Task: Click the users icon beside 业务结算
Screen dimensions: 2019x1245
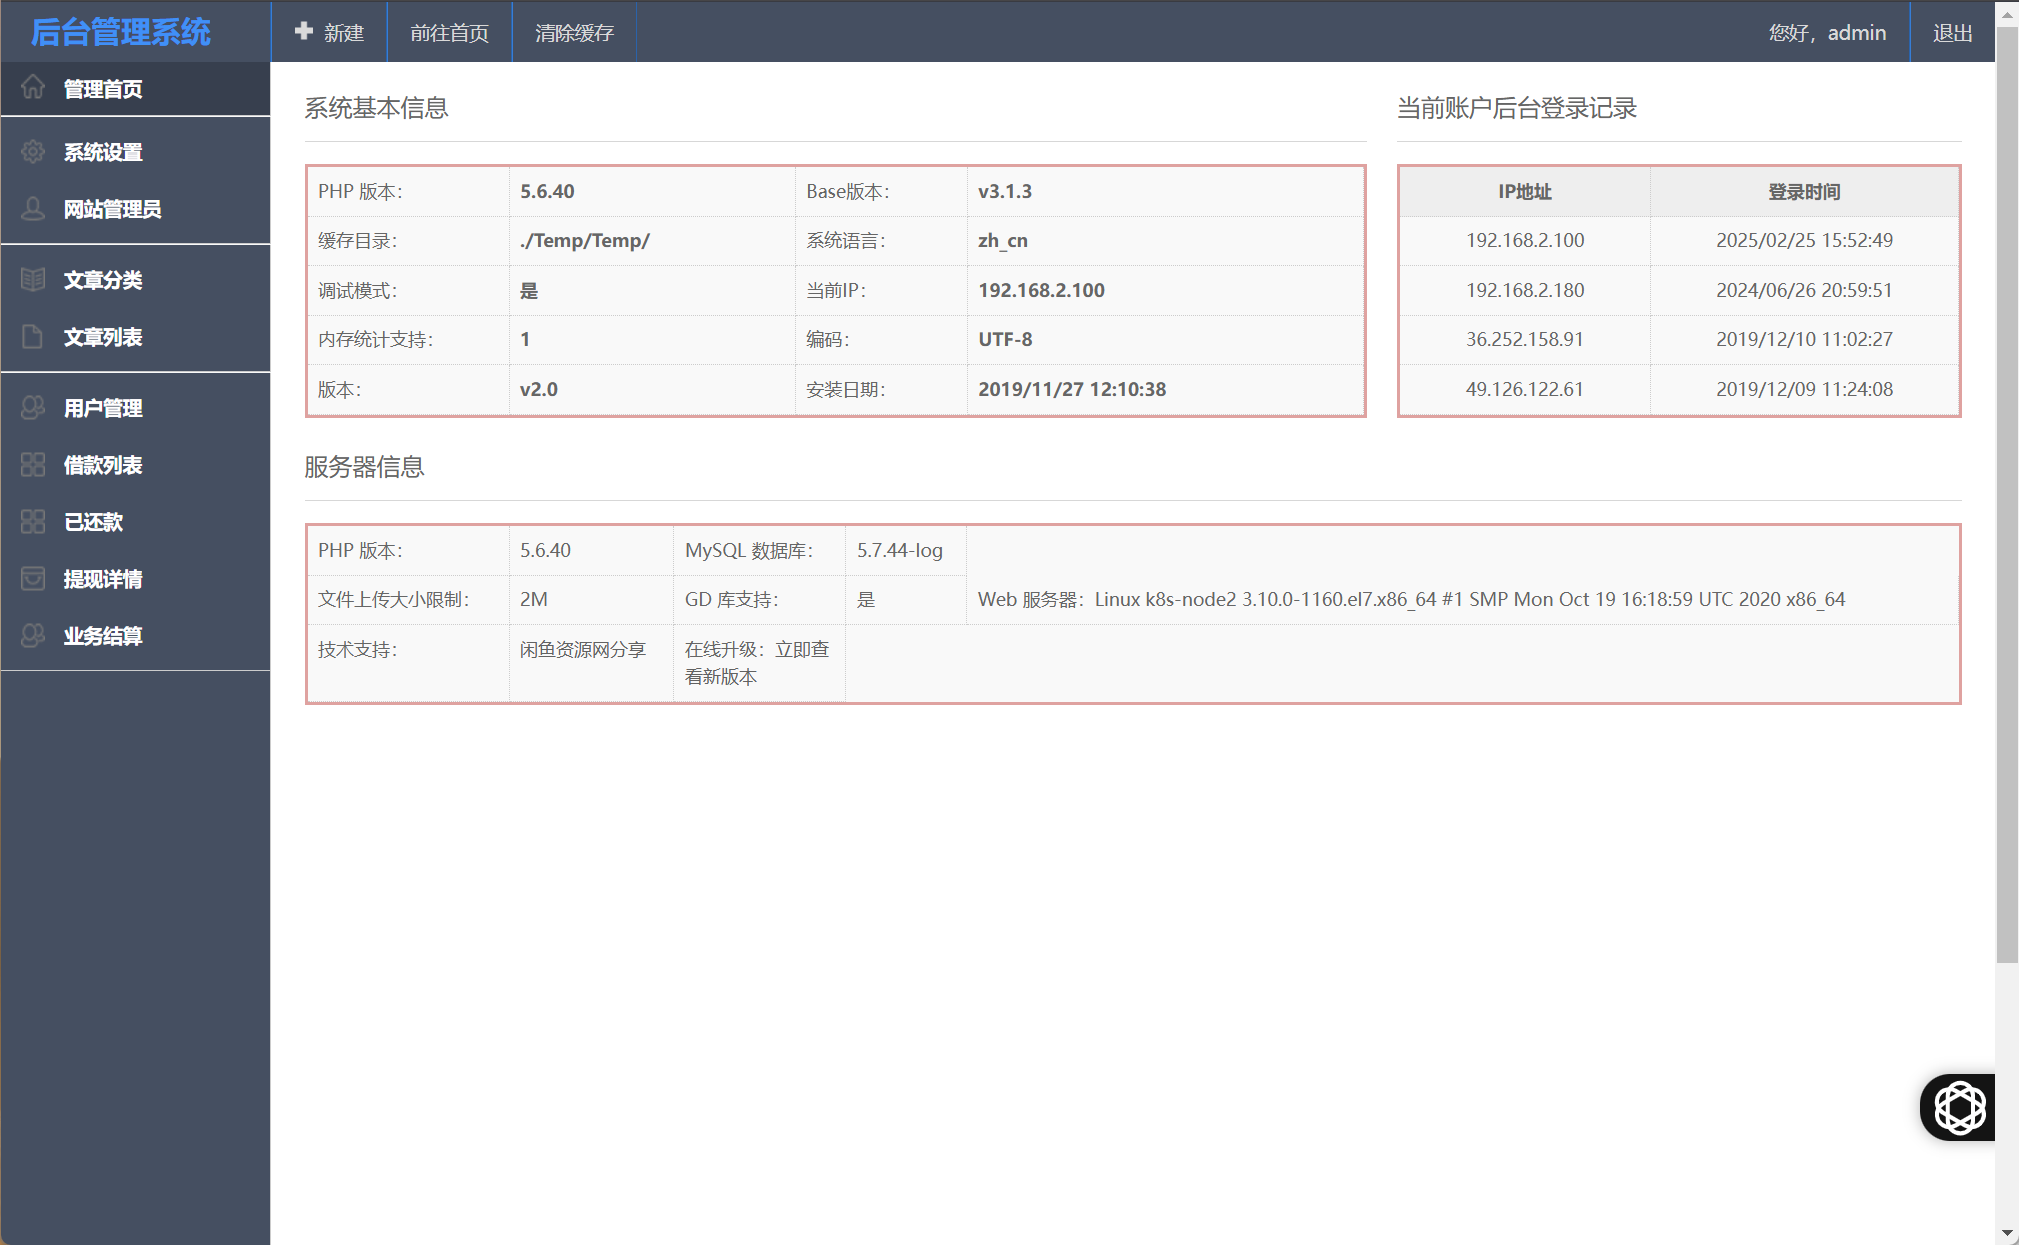Action: (x=33, y=635)
